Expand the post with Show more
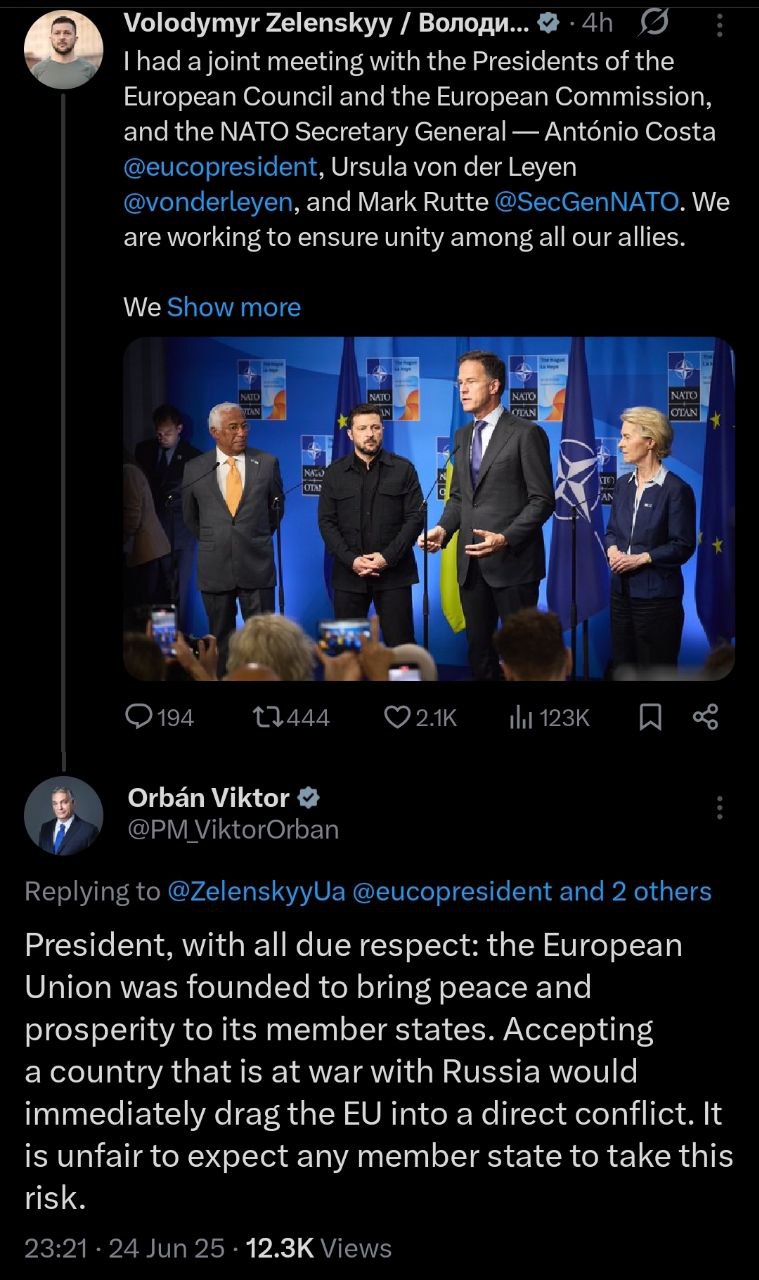 [x=233, y=307]
